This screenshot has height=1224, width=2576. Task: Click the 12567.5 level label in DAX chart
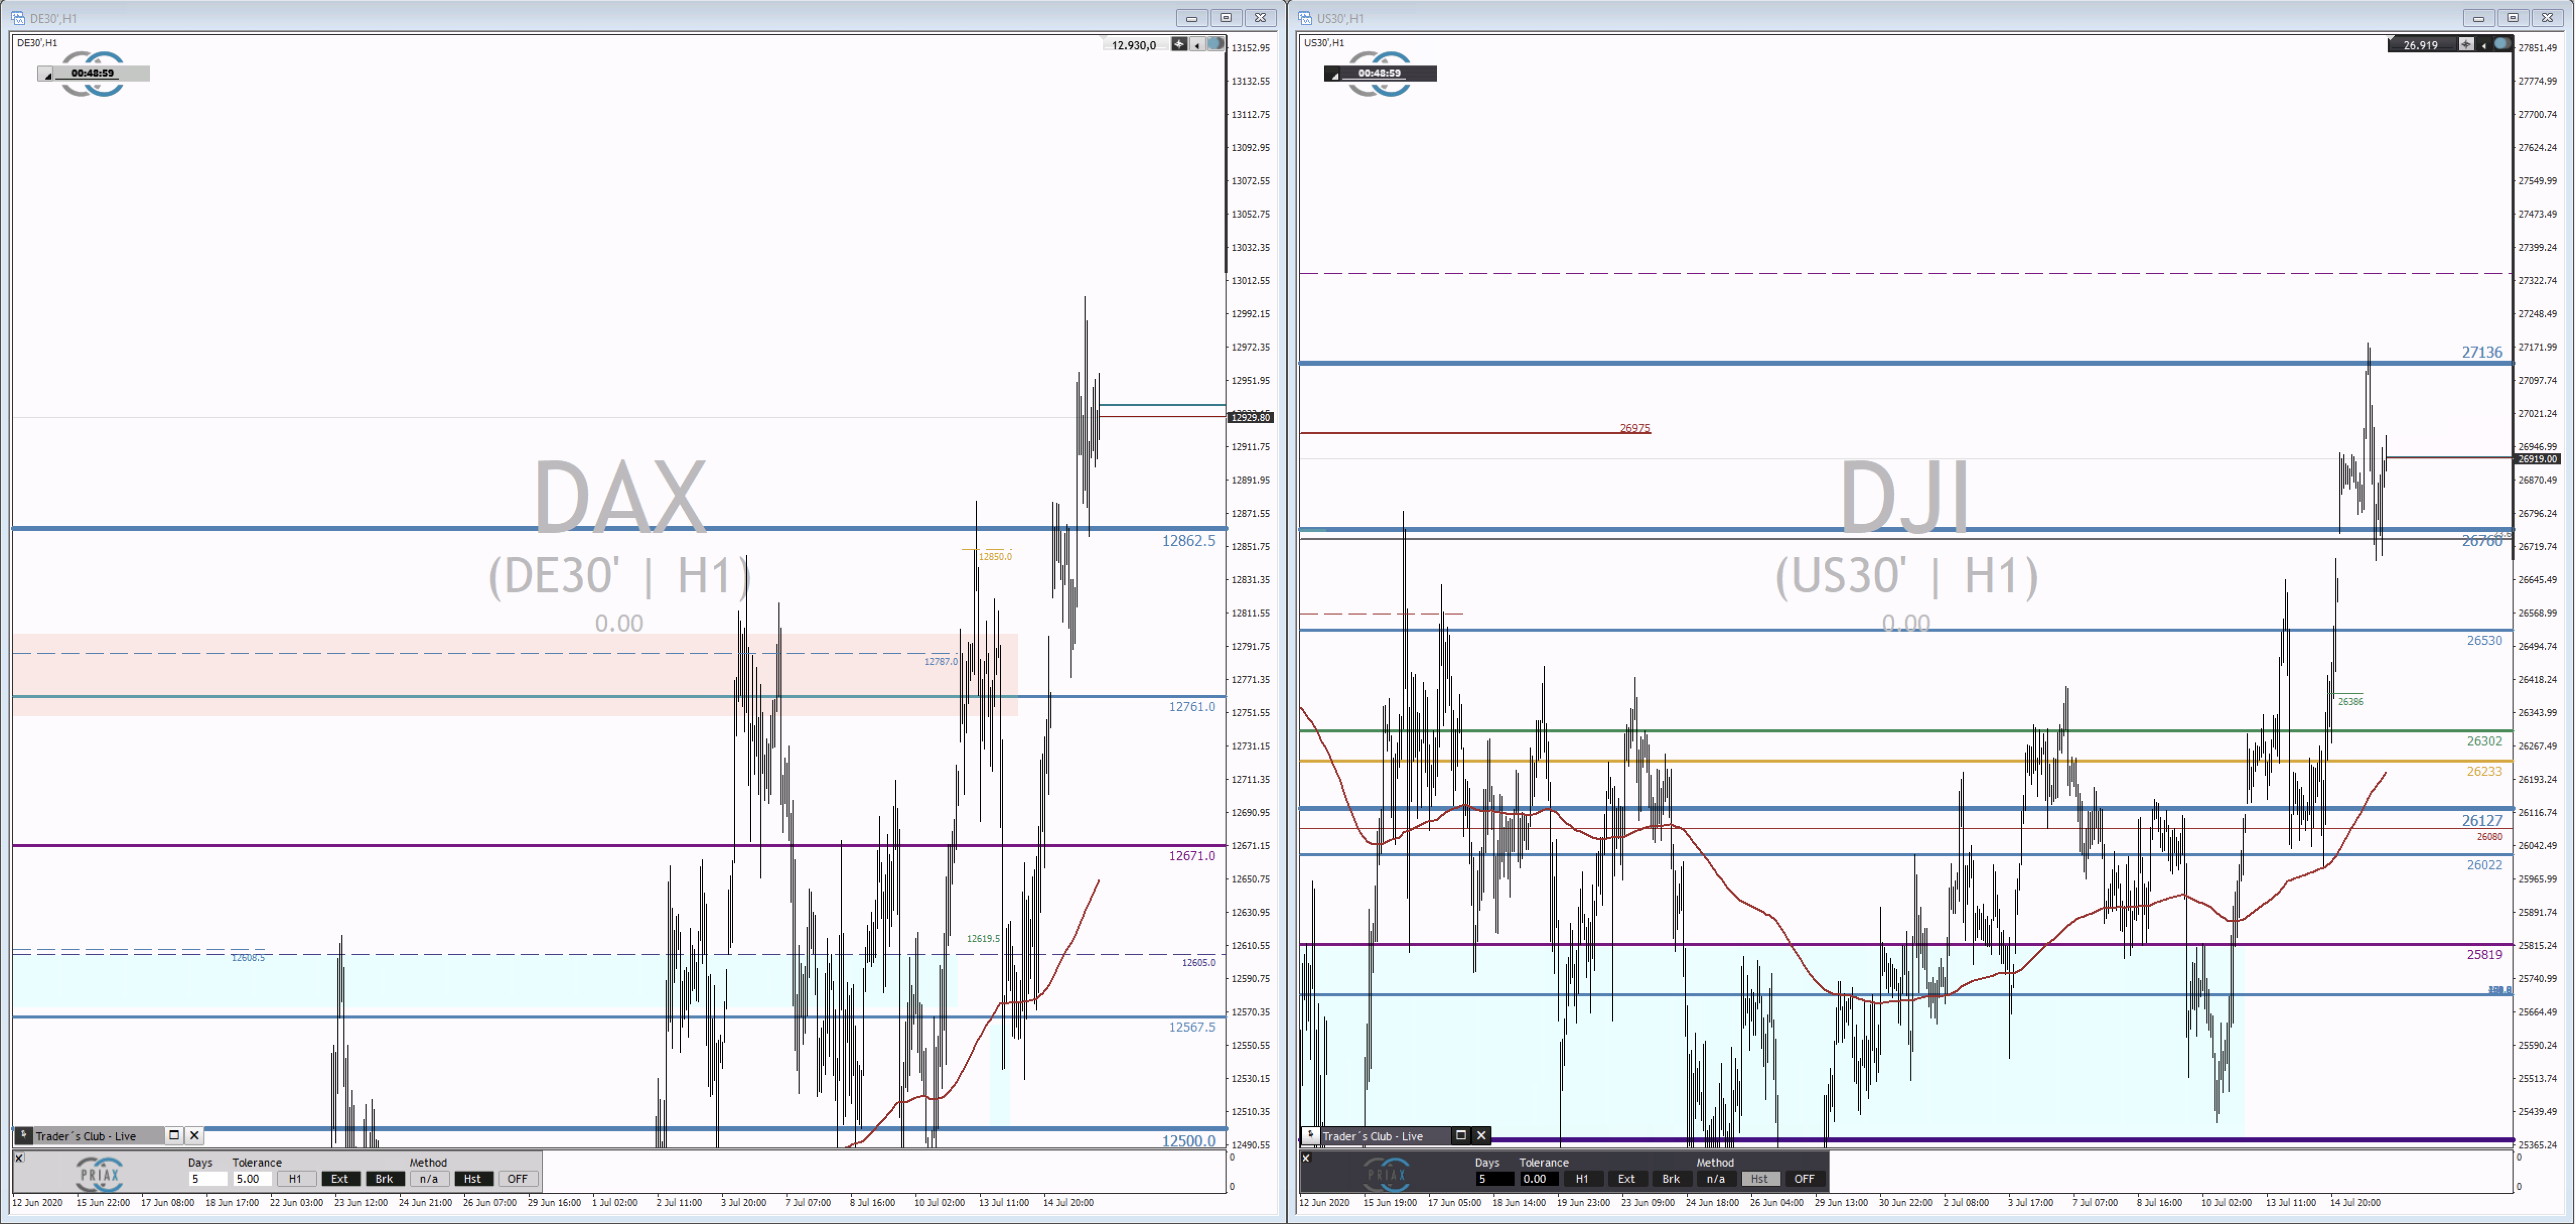1192,1027
